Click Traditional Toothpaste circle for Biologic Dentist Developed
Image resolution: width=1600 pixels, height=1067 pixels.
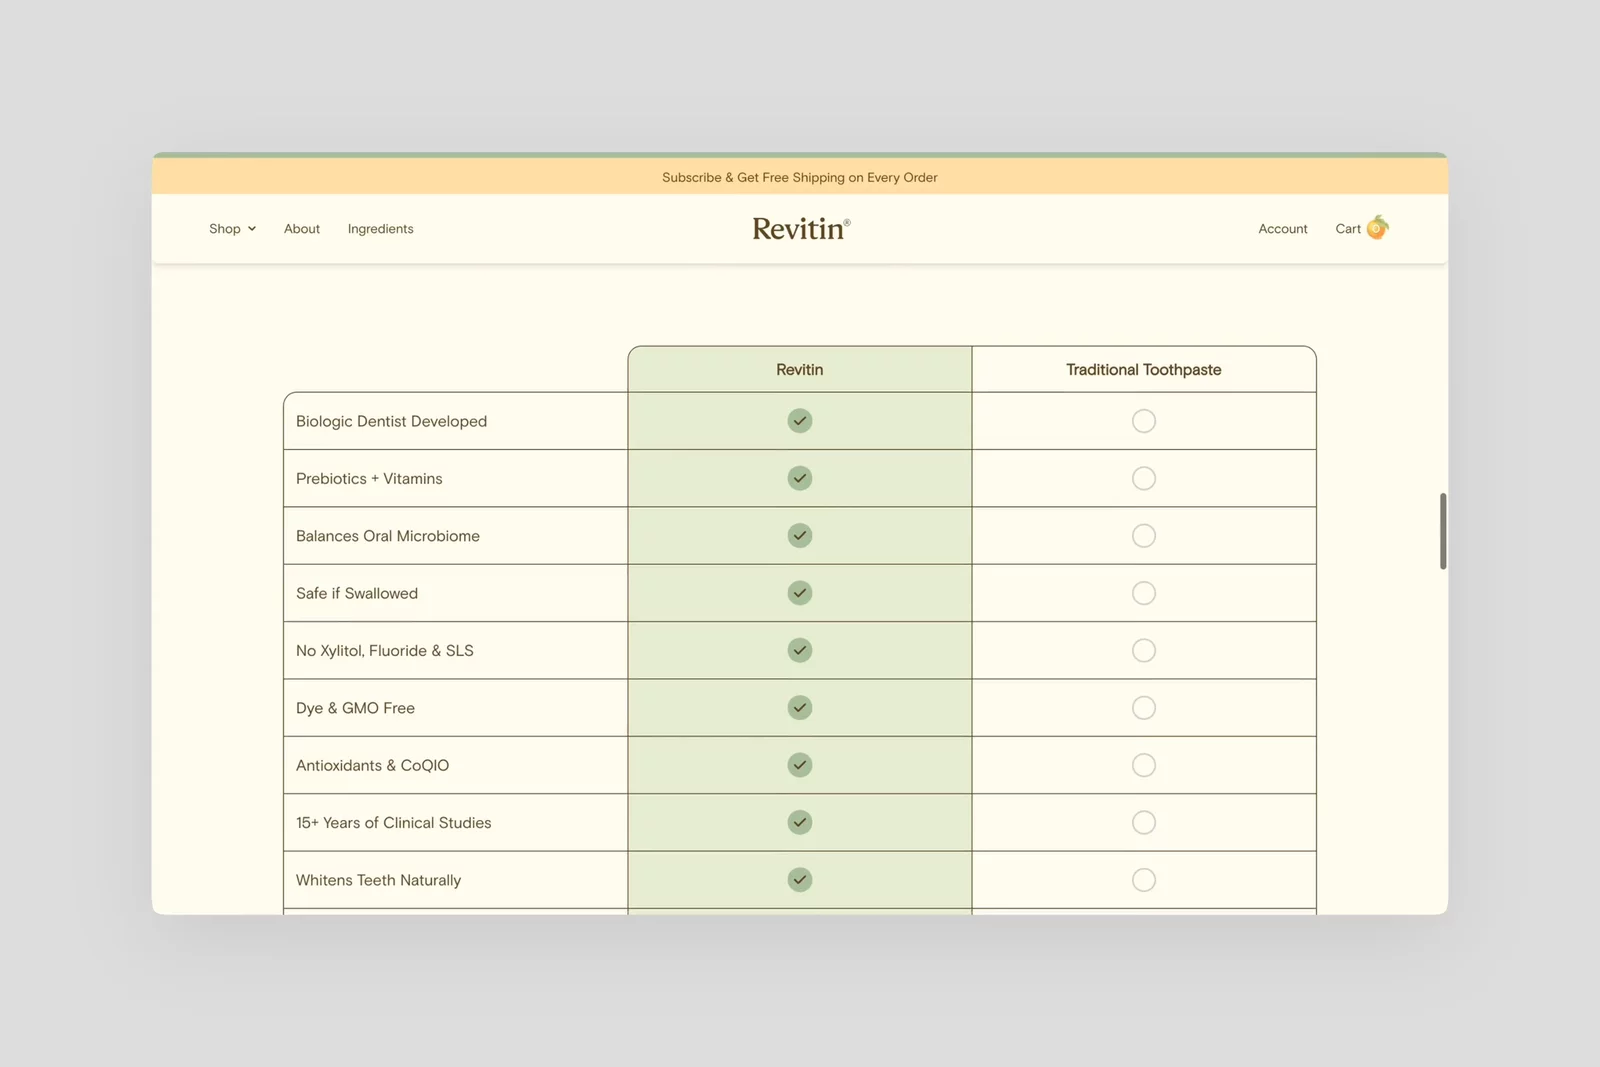click(1144, 421)
